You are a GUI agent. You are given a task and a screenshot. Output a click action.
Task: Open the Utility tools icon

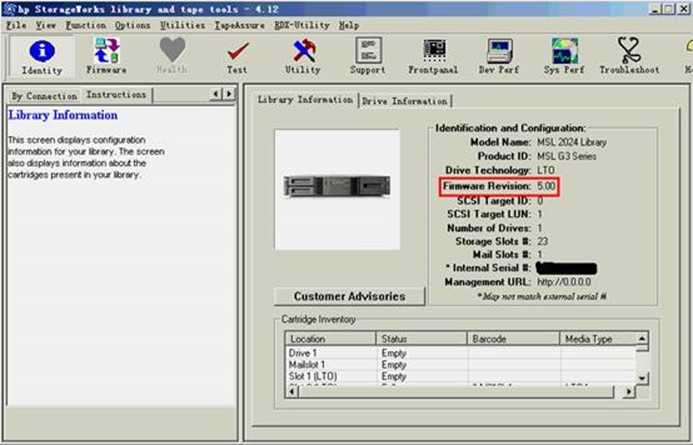click(x=303, y=57)
